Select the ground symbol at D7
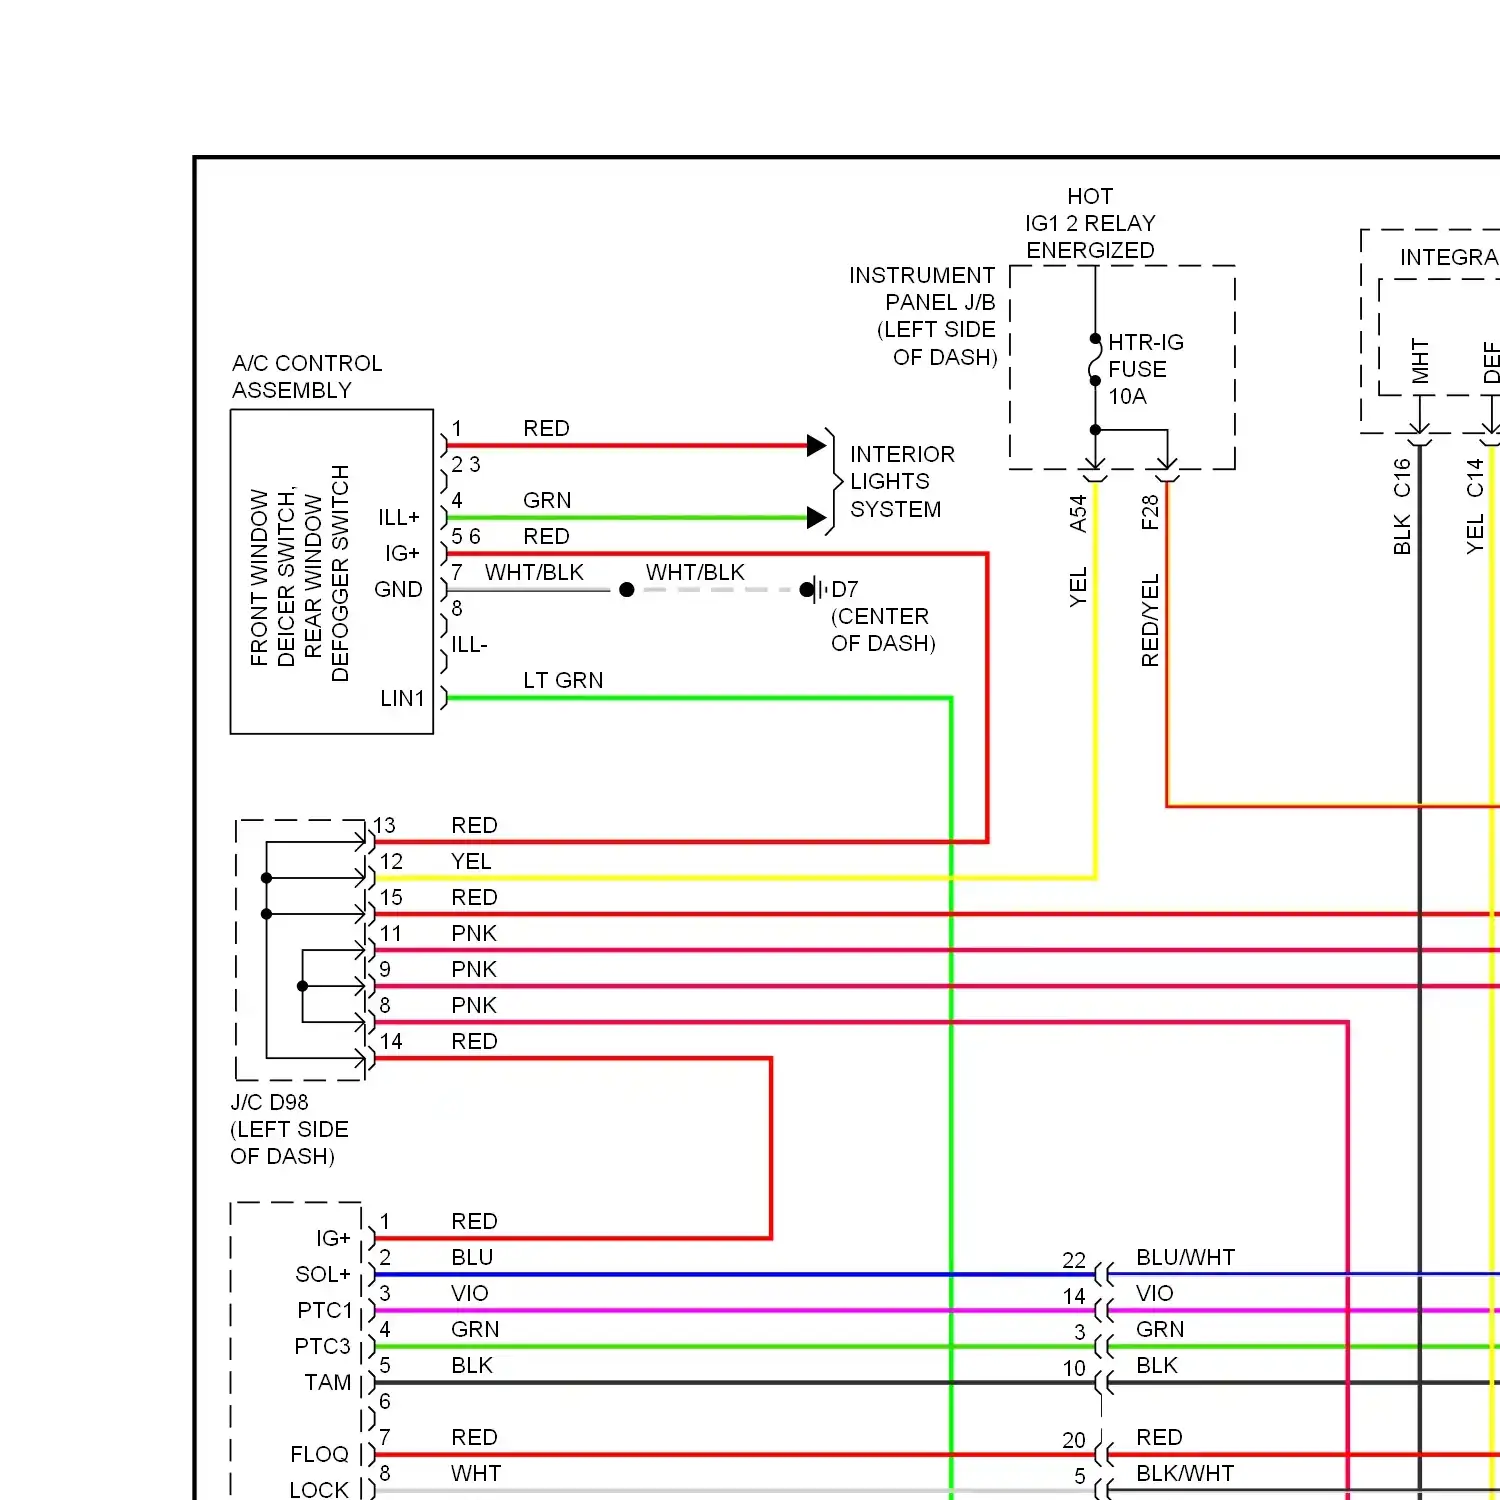The width and height of the screenshot is (1500, 1500). coord(815,589)
